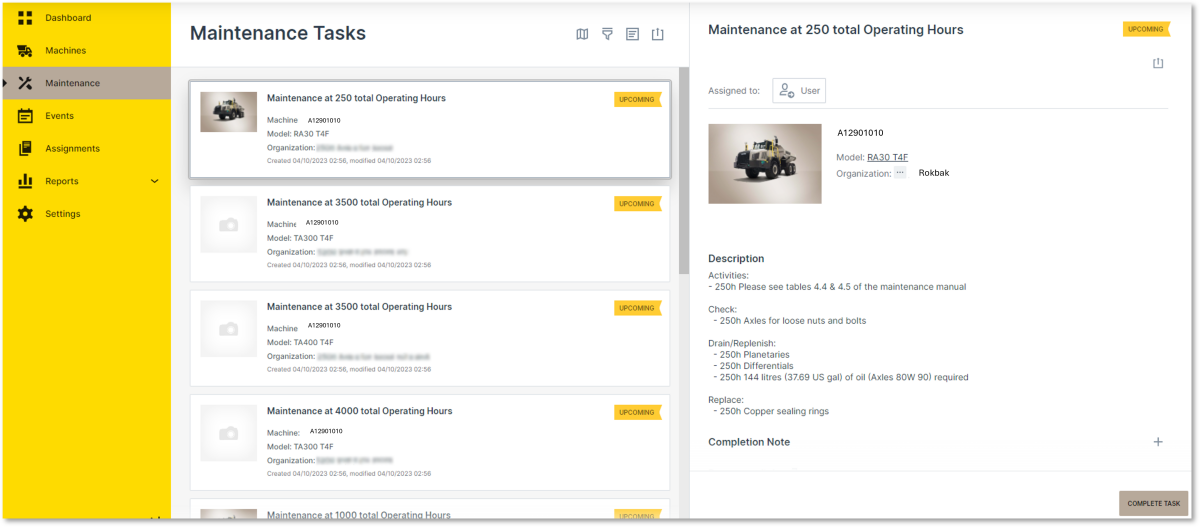The width and height of the screenshot is (1200, 527).
Task: Click the Machines truck icon
Action: pos(25,51)
